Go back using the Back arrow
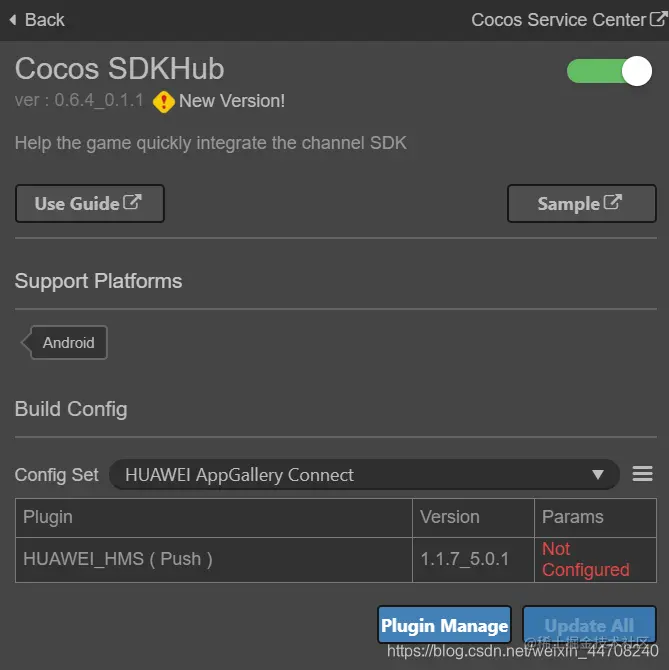The image size is (669, 670). point(37,20)
